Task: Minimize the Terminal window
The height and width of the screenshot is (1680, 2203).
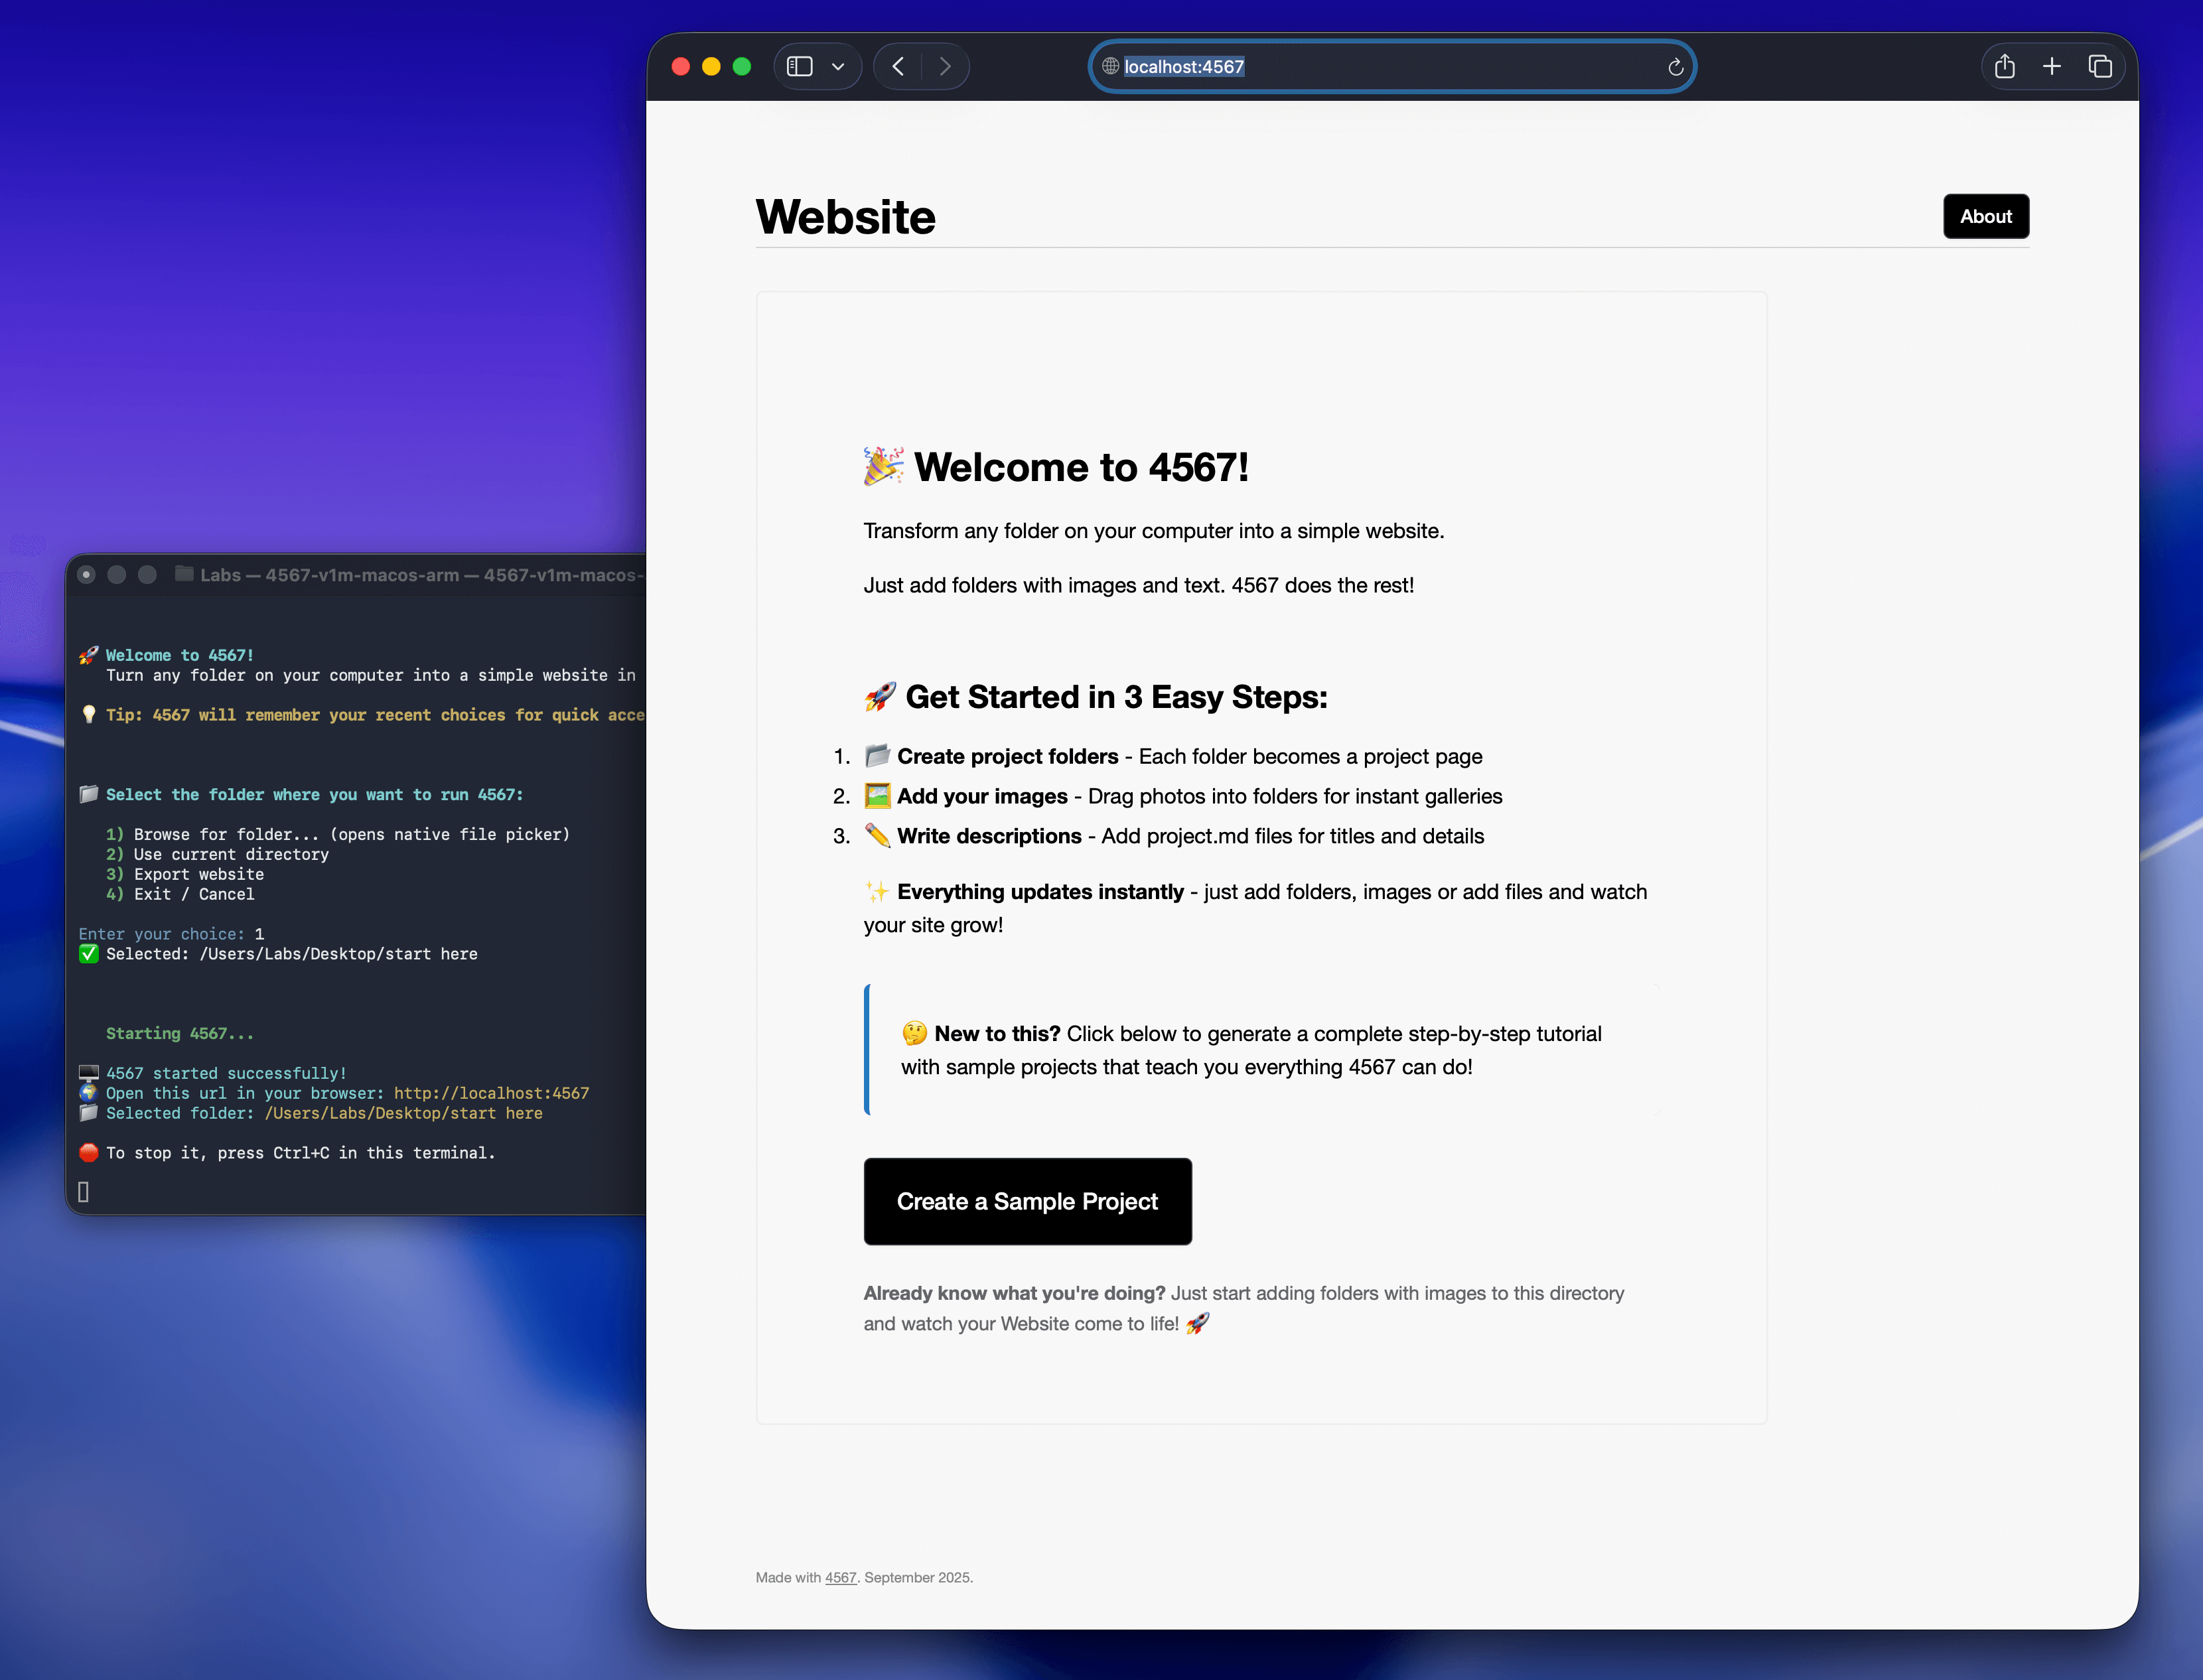Action: point(118,574)
